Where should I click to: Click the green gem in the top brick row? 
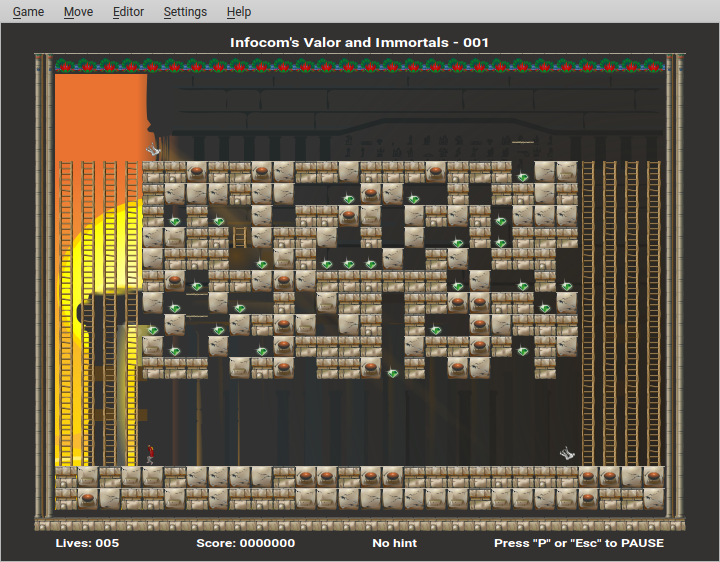tap(523, 177)
